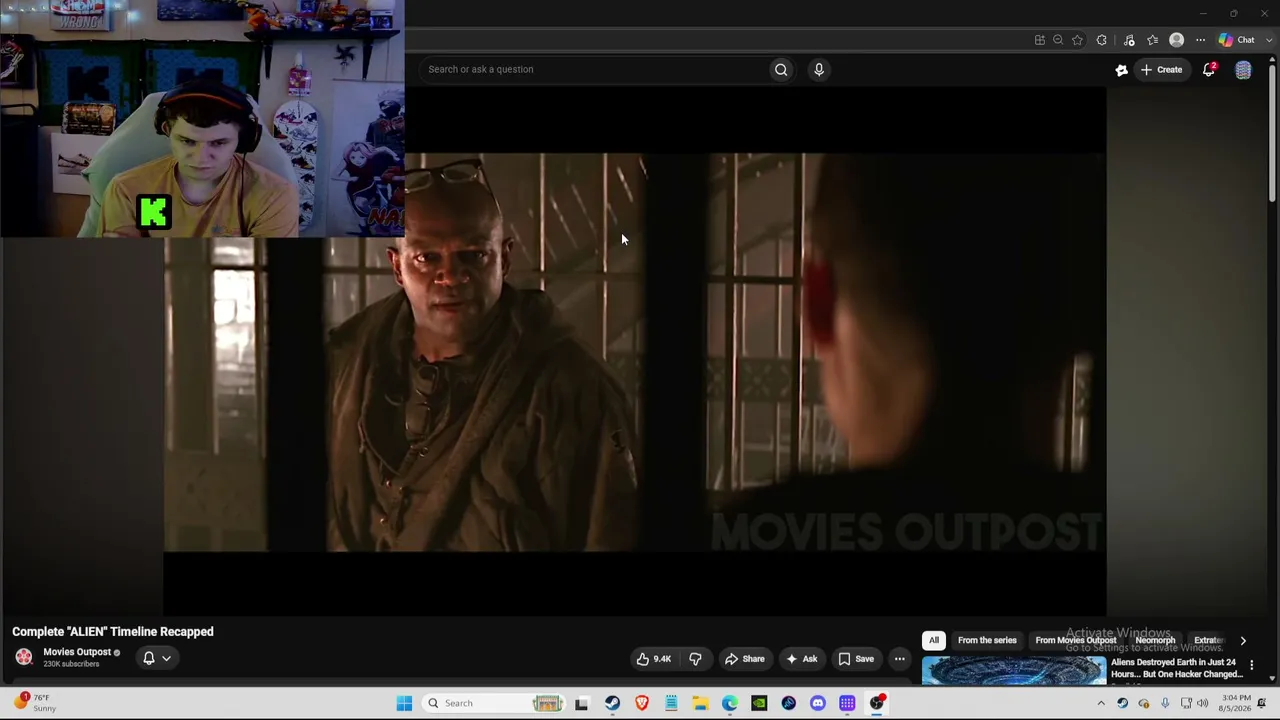1280x720 pixels.
Task: Favorite this page with the star icon
Action: [x=1077, y=40]
